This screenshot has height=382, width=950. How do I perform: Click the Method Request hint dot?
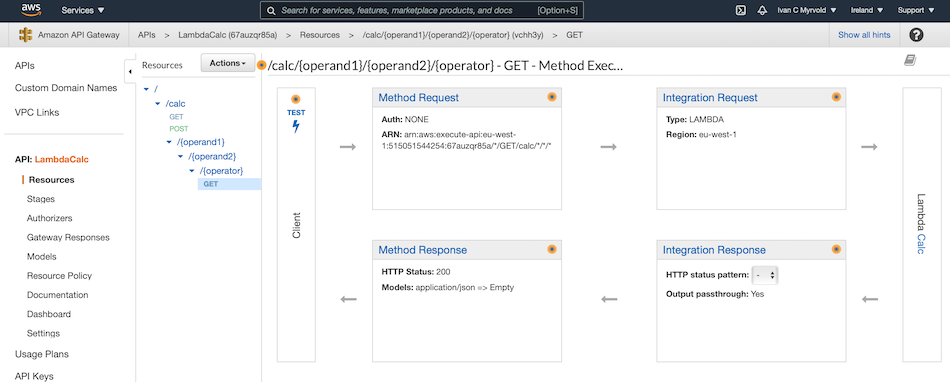(x=552, y=97)
